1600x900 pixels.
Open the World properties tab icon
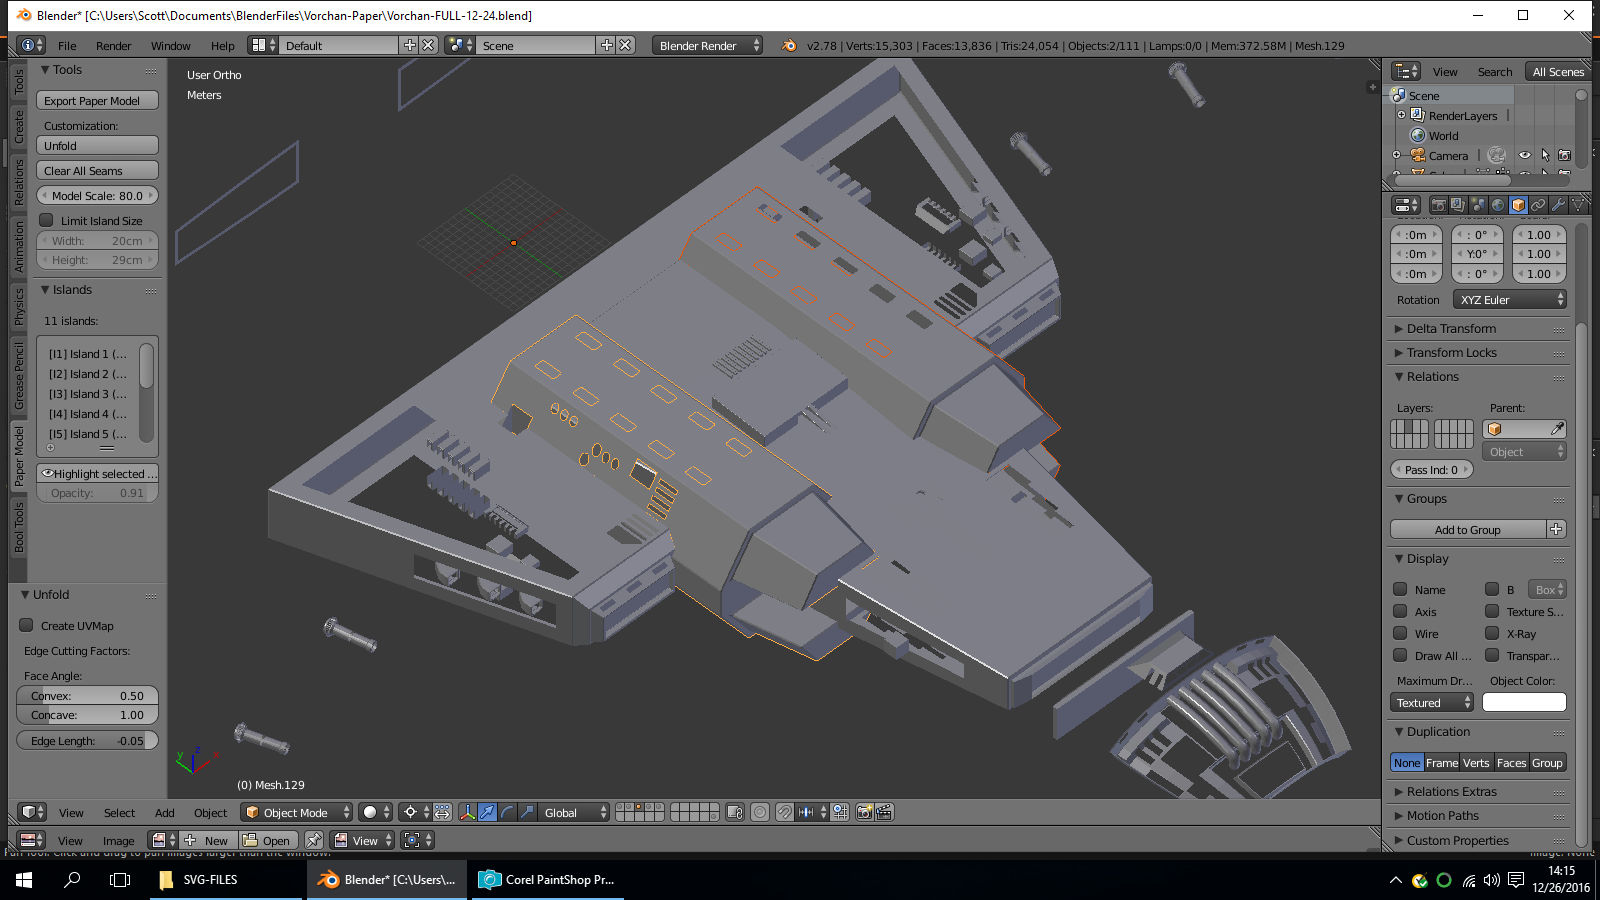(x=1498, y=205)
